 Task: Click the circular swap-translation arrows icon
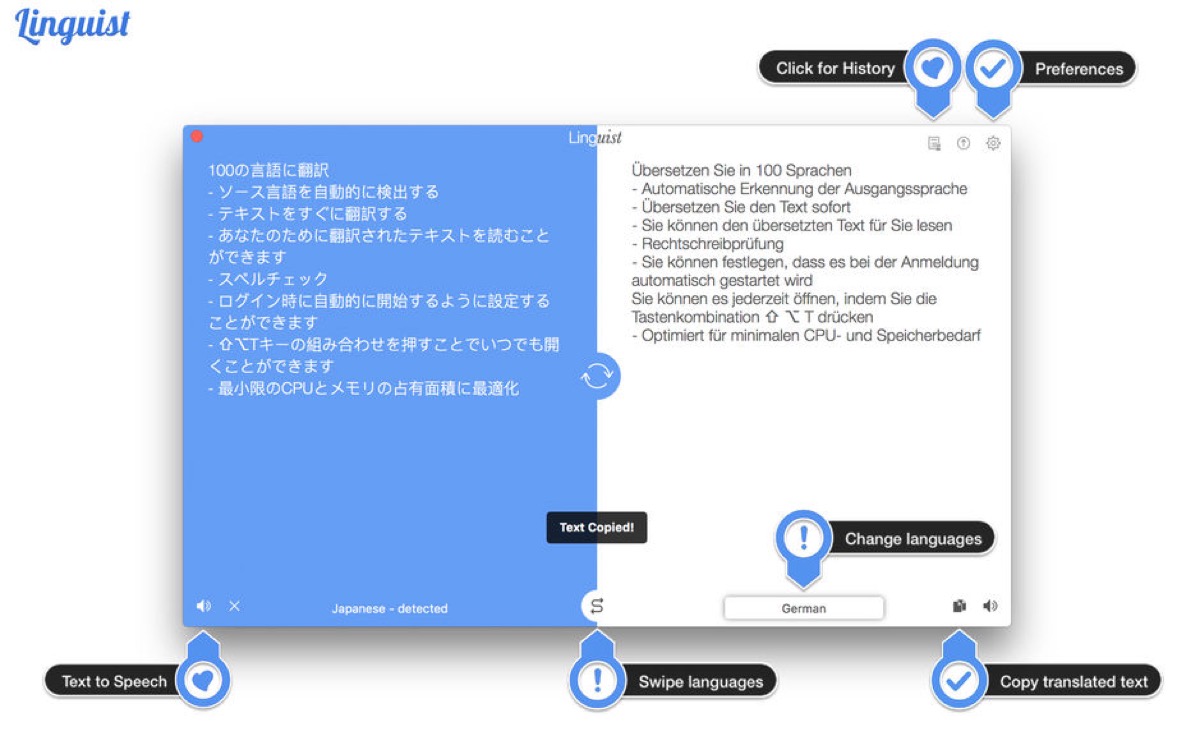click(x=597, y=376)
